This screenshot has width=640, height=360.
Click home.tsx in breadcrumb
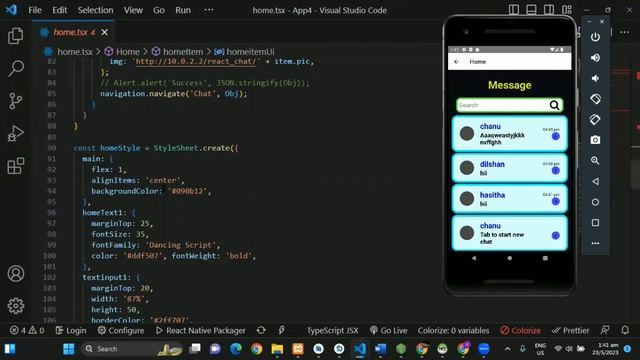coord(75,52)
